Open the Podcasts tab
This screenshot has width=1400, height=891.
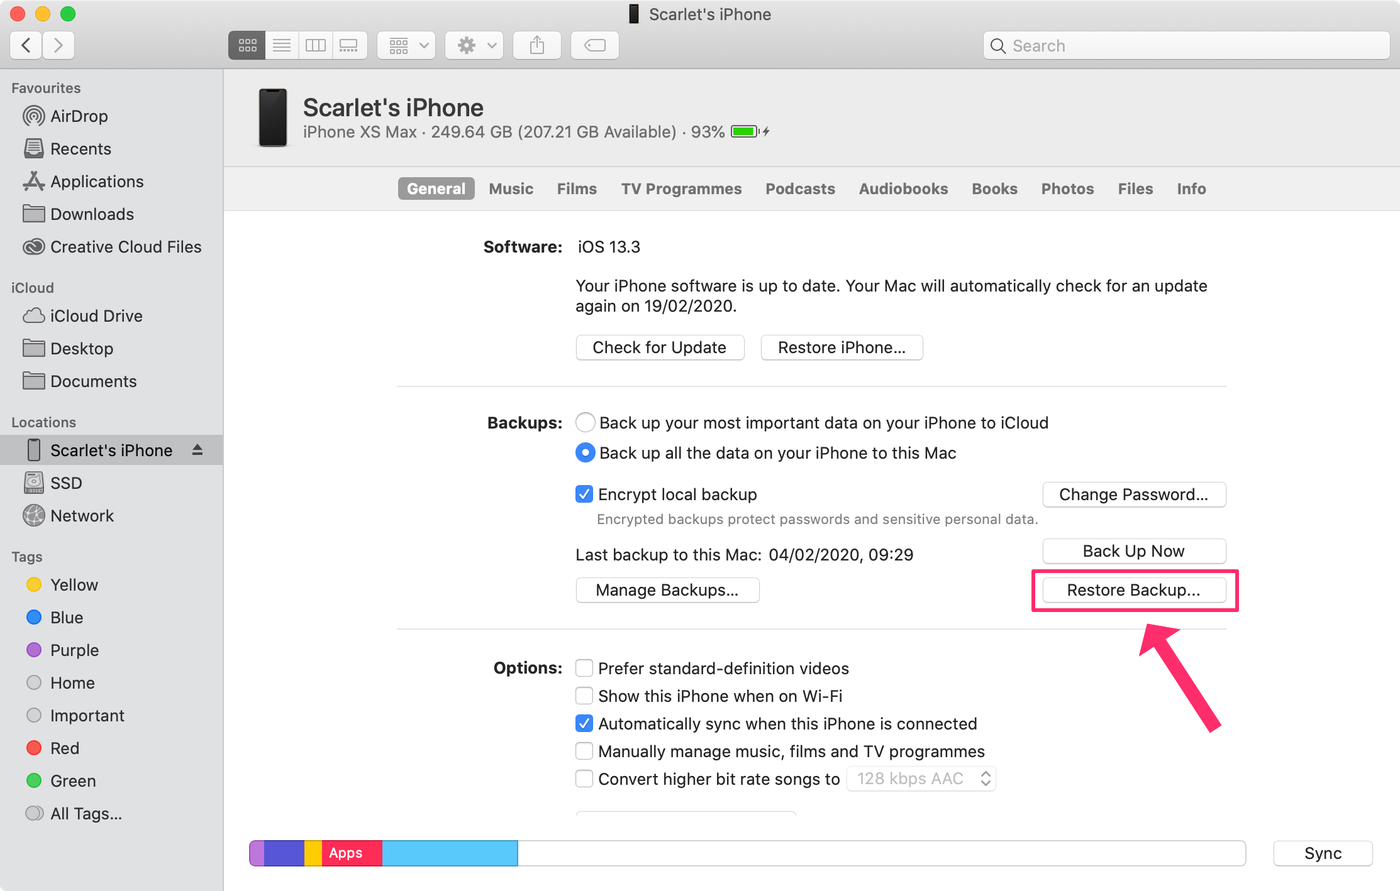pyautogui.click(x=800, y=189)
